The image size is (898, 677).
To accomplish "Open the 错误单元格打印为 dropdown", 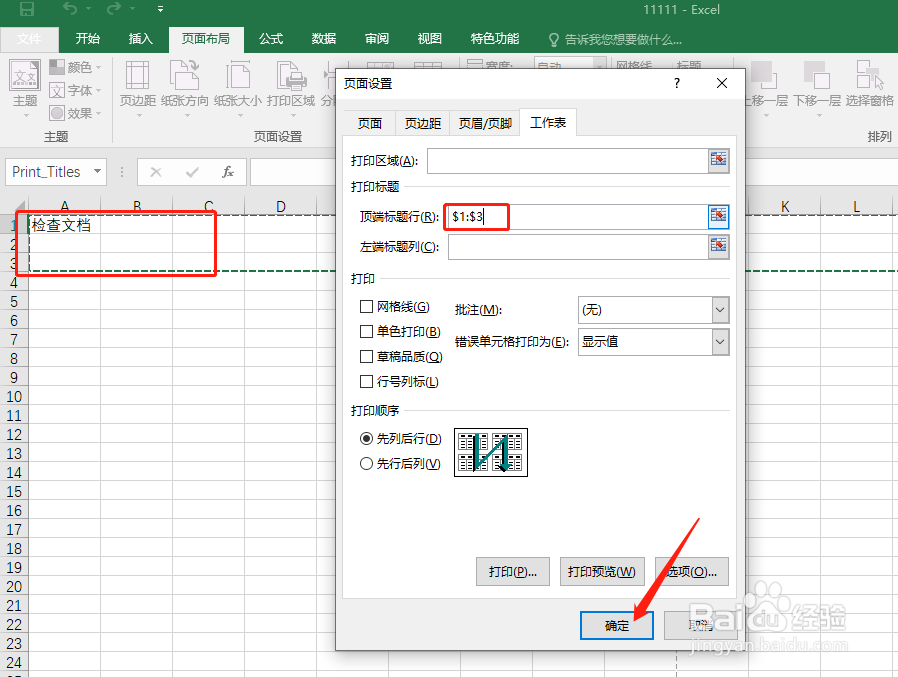I will click(653, 342).
